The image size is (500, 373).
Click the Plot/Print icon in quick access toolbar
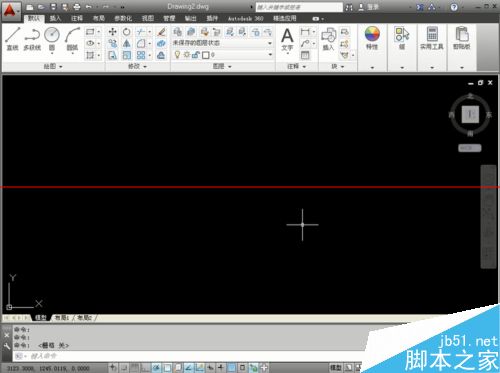pos(77,7)
